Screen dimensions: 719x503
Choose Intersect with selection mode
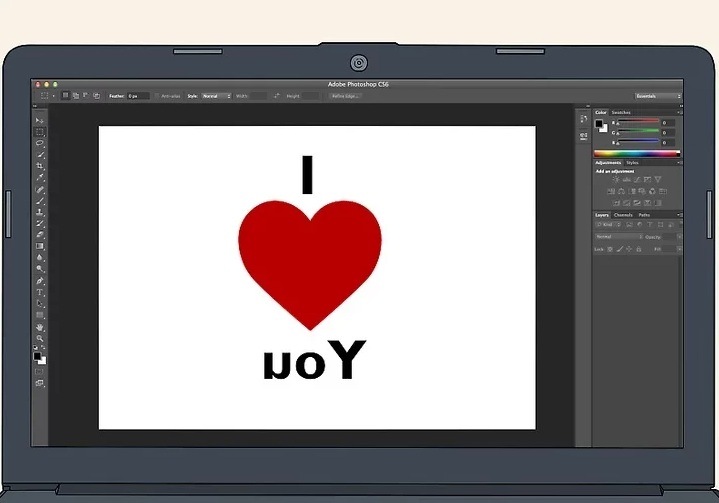click(x=96, y=95)
